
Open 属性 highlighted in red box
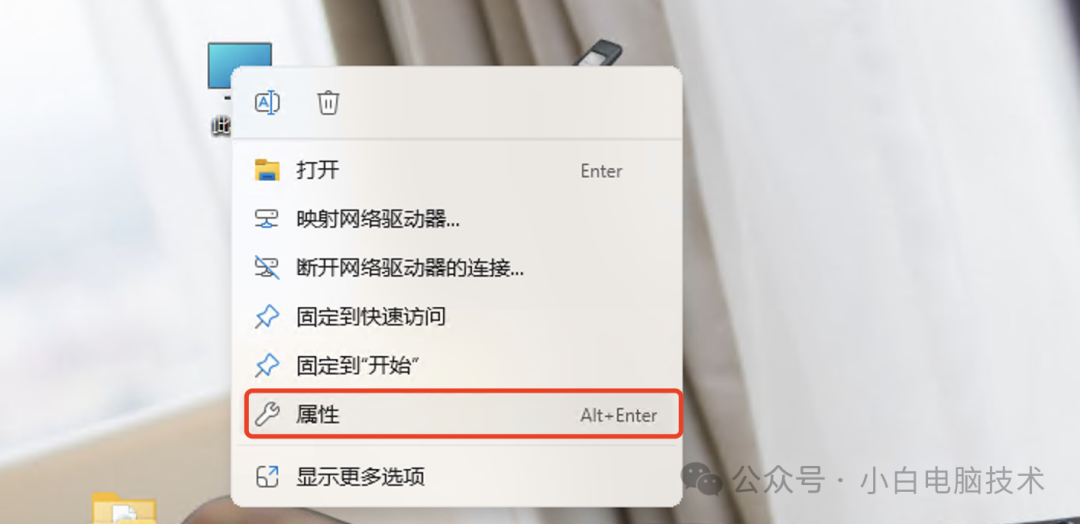point(464,415)
